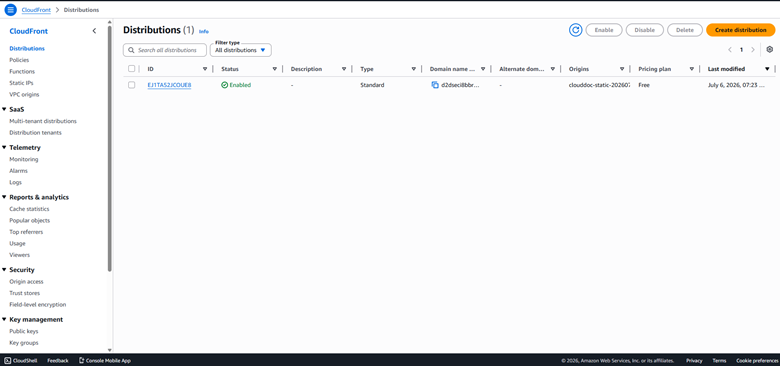Open the Info link beside Distributions

204,31
